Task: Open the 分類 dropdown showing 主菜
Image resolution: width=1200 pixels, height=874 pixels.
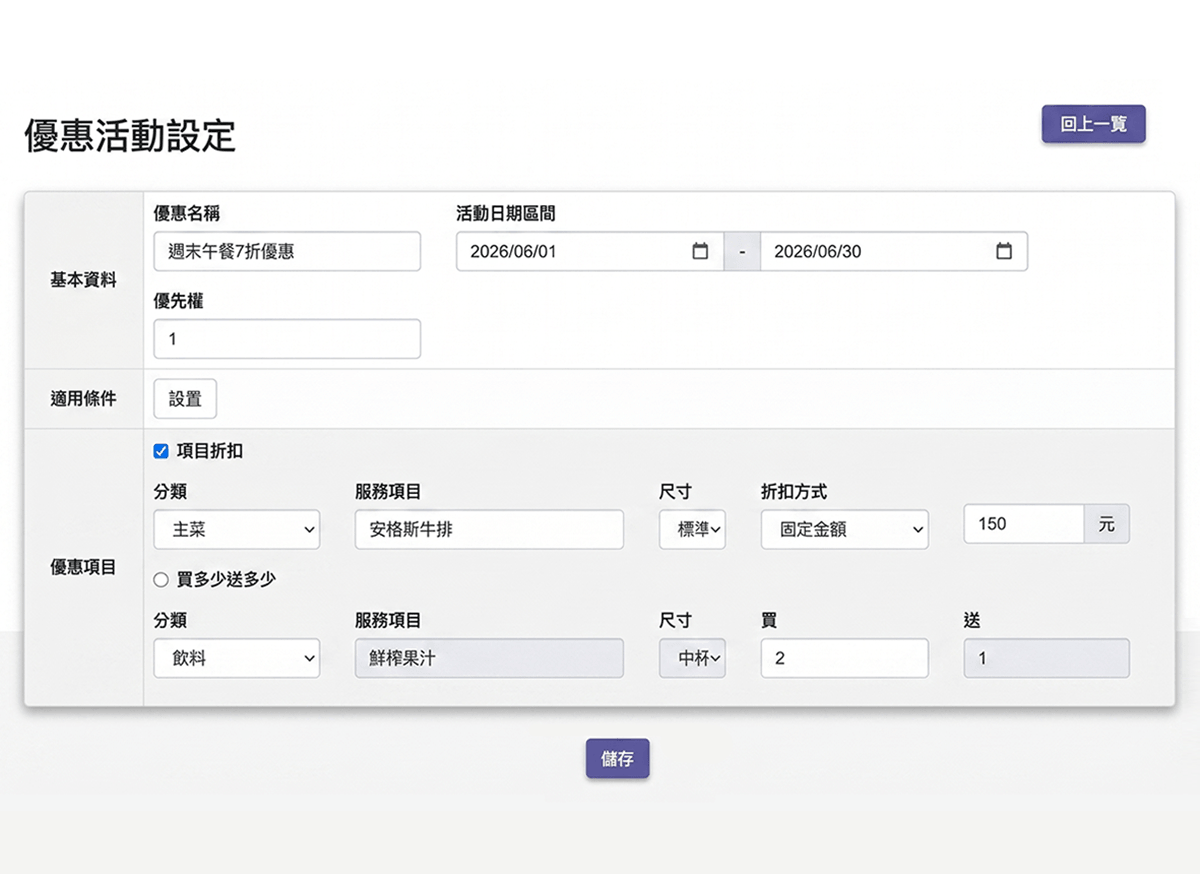Action: [236, 529]
